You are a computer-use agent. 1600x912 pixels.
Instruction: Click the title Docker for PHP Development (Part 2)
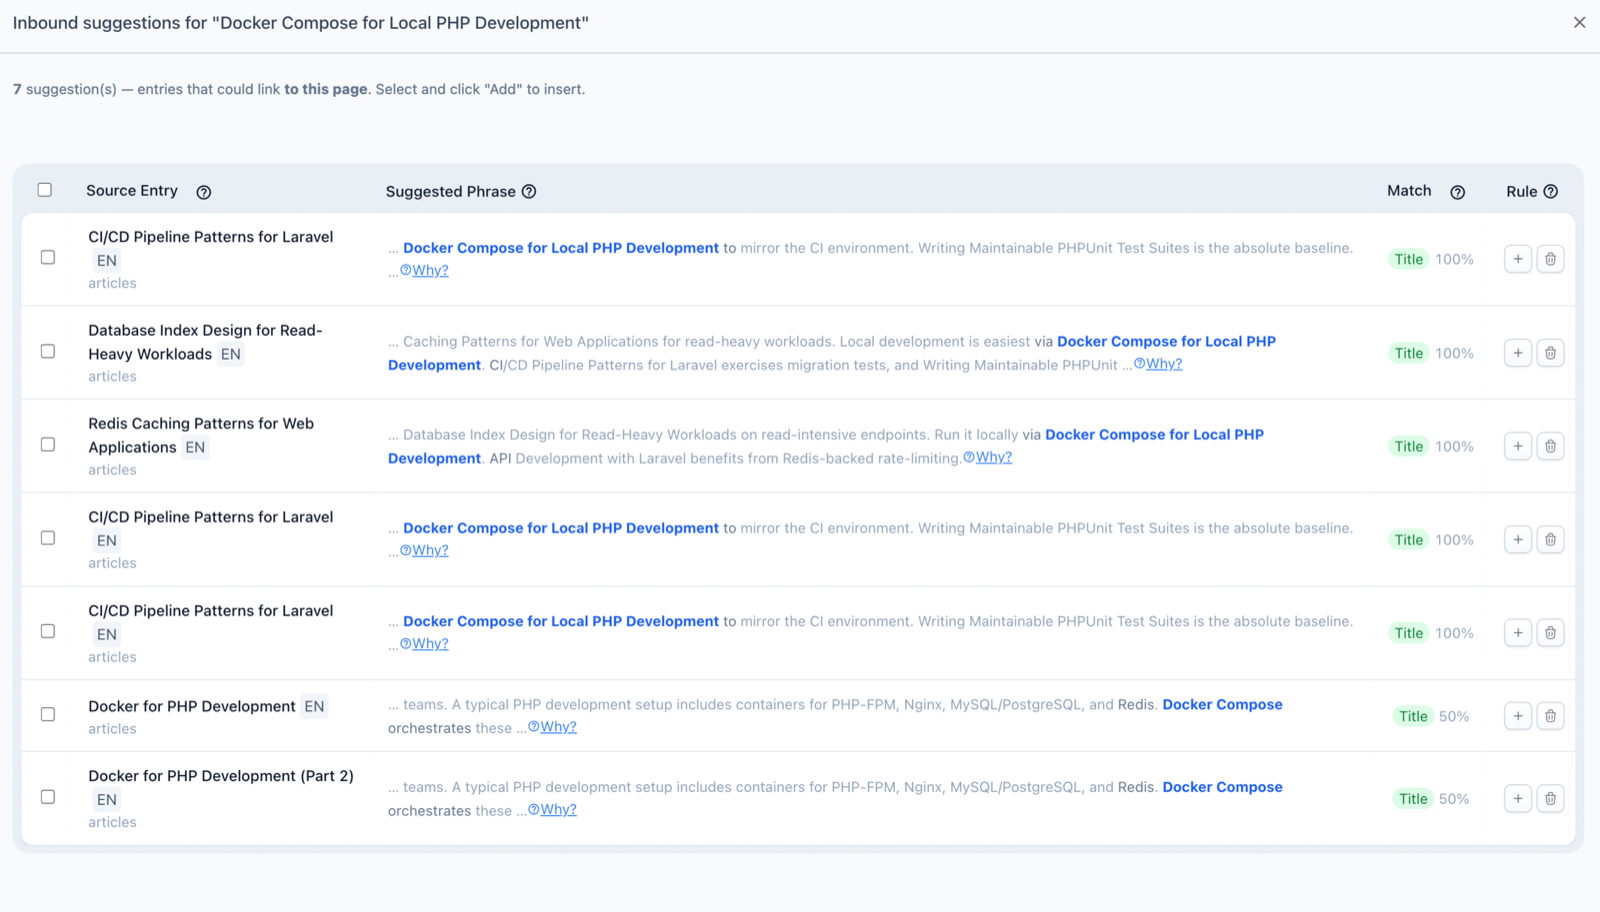[221, 776]
